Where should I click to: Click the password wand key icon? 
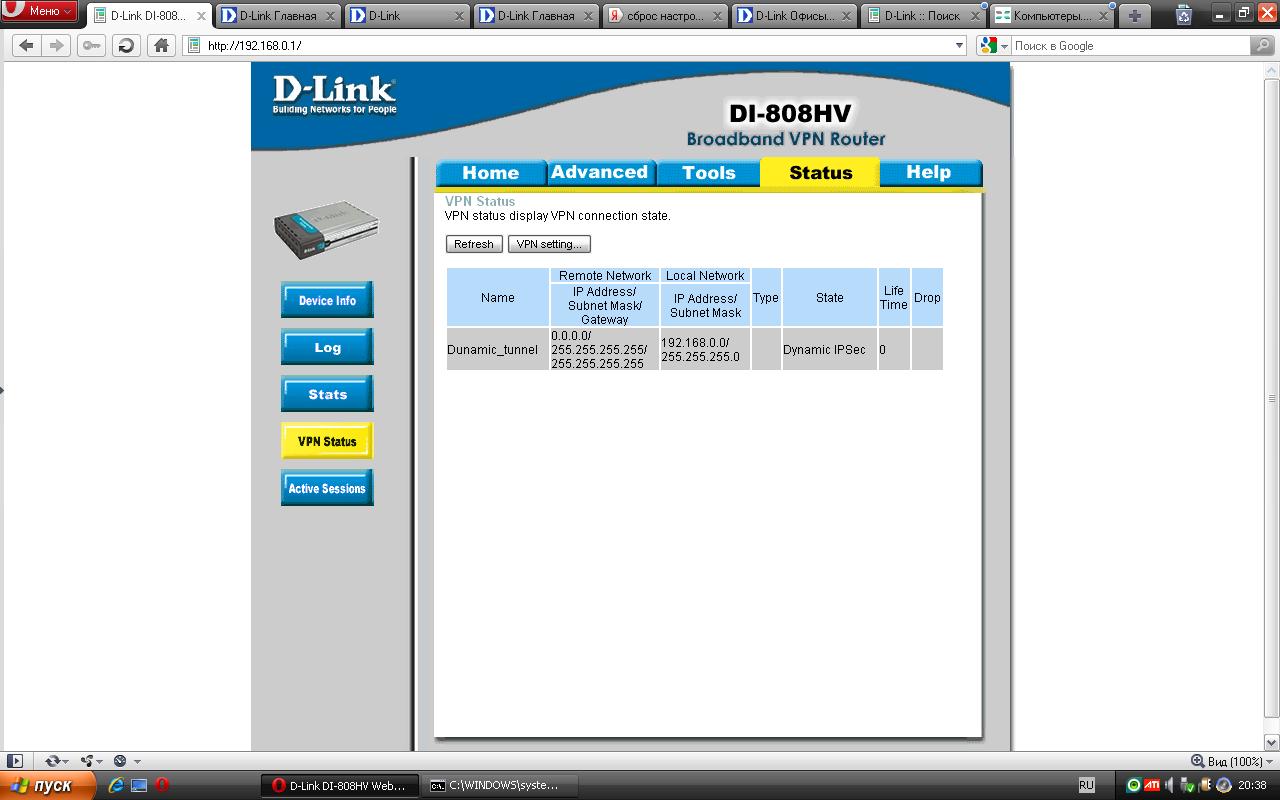91,45
